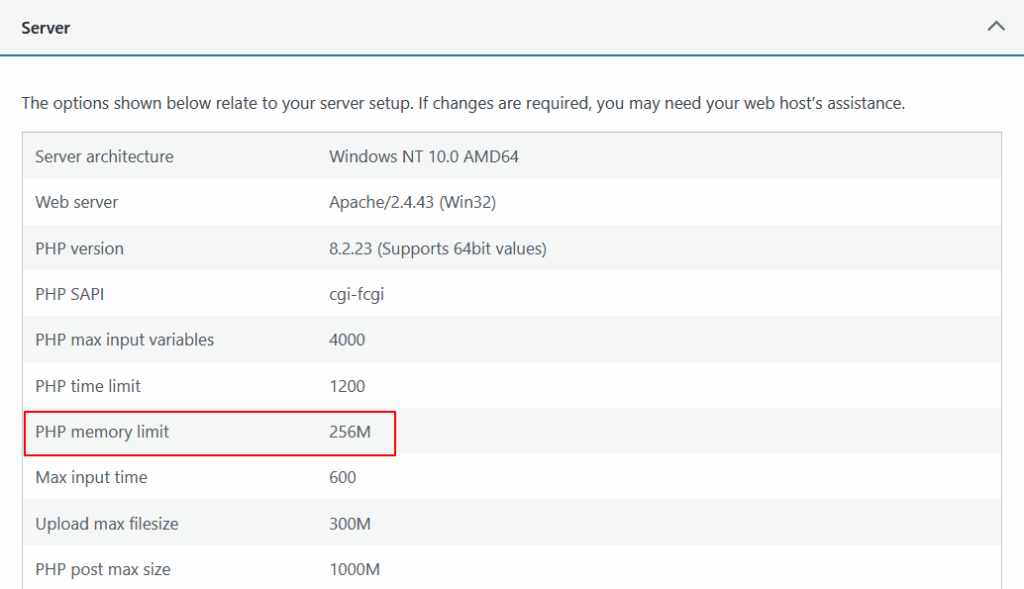The image size is (1024, 589).
Task: Select the value 300M
Action: tap(349, 524)
